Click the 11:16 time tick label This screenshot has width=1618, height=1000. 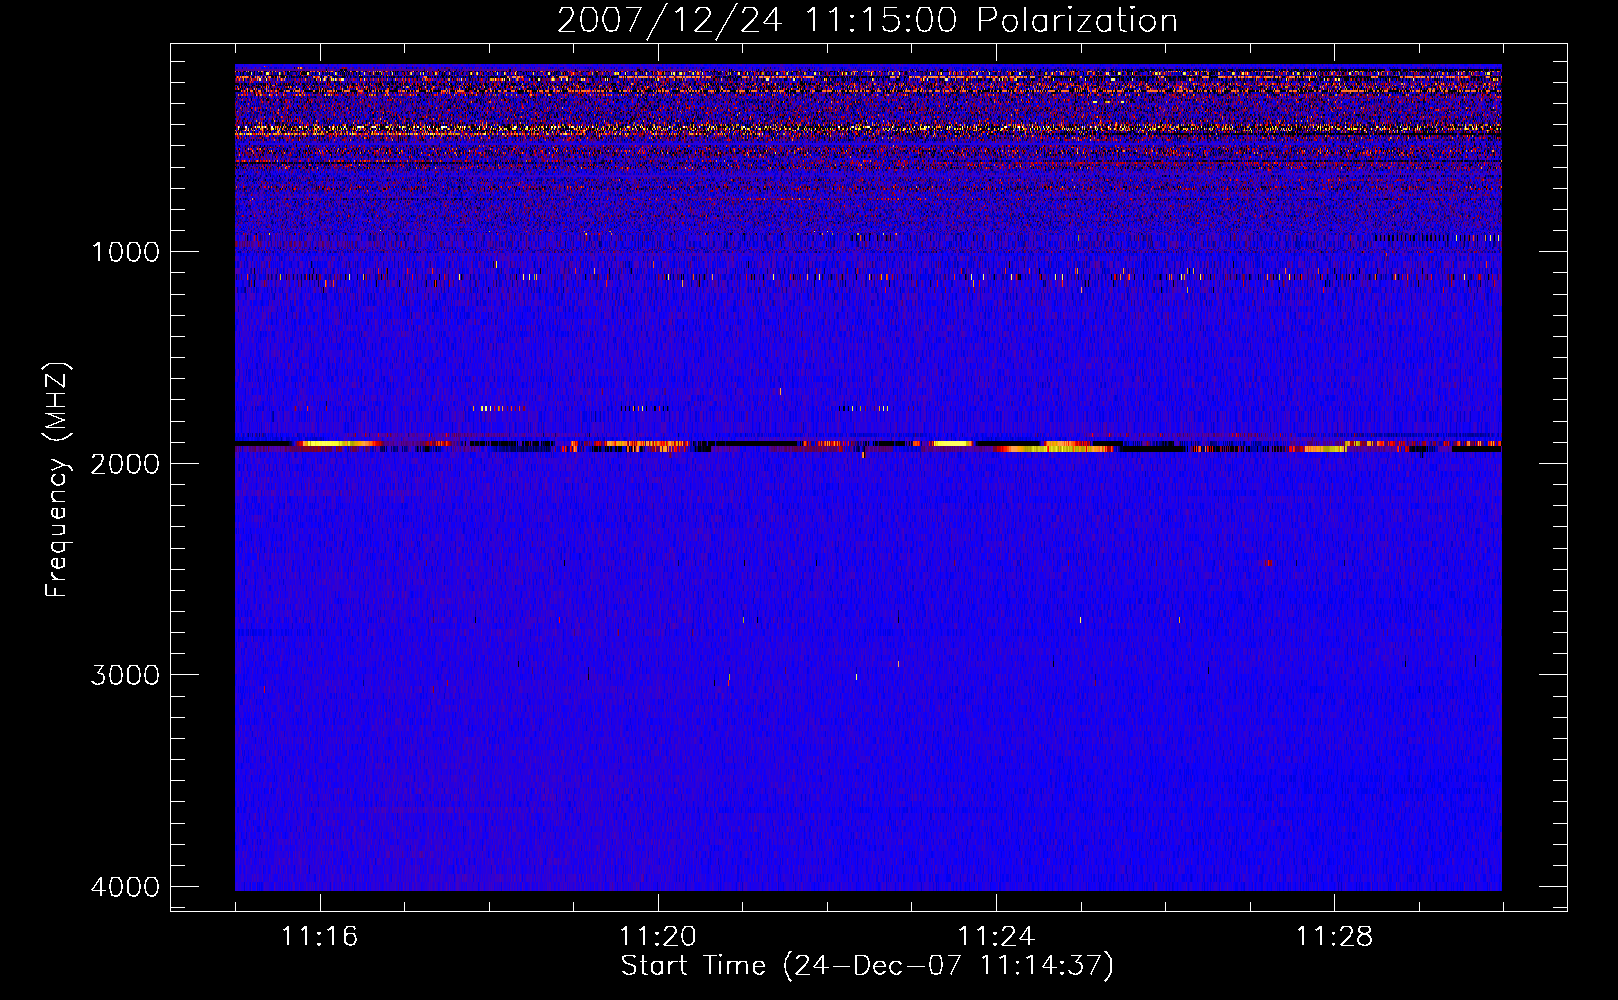tap(320, 937)
